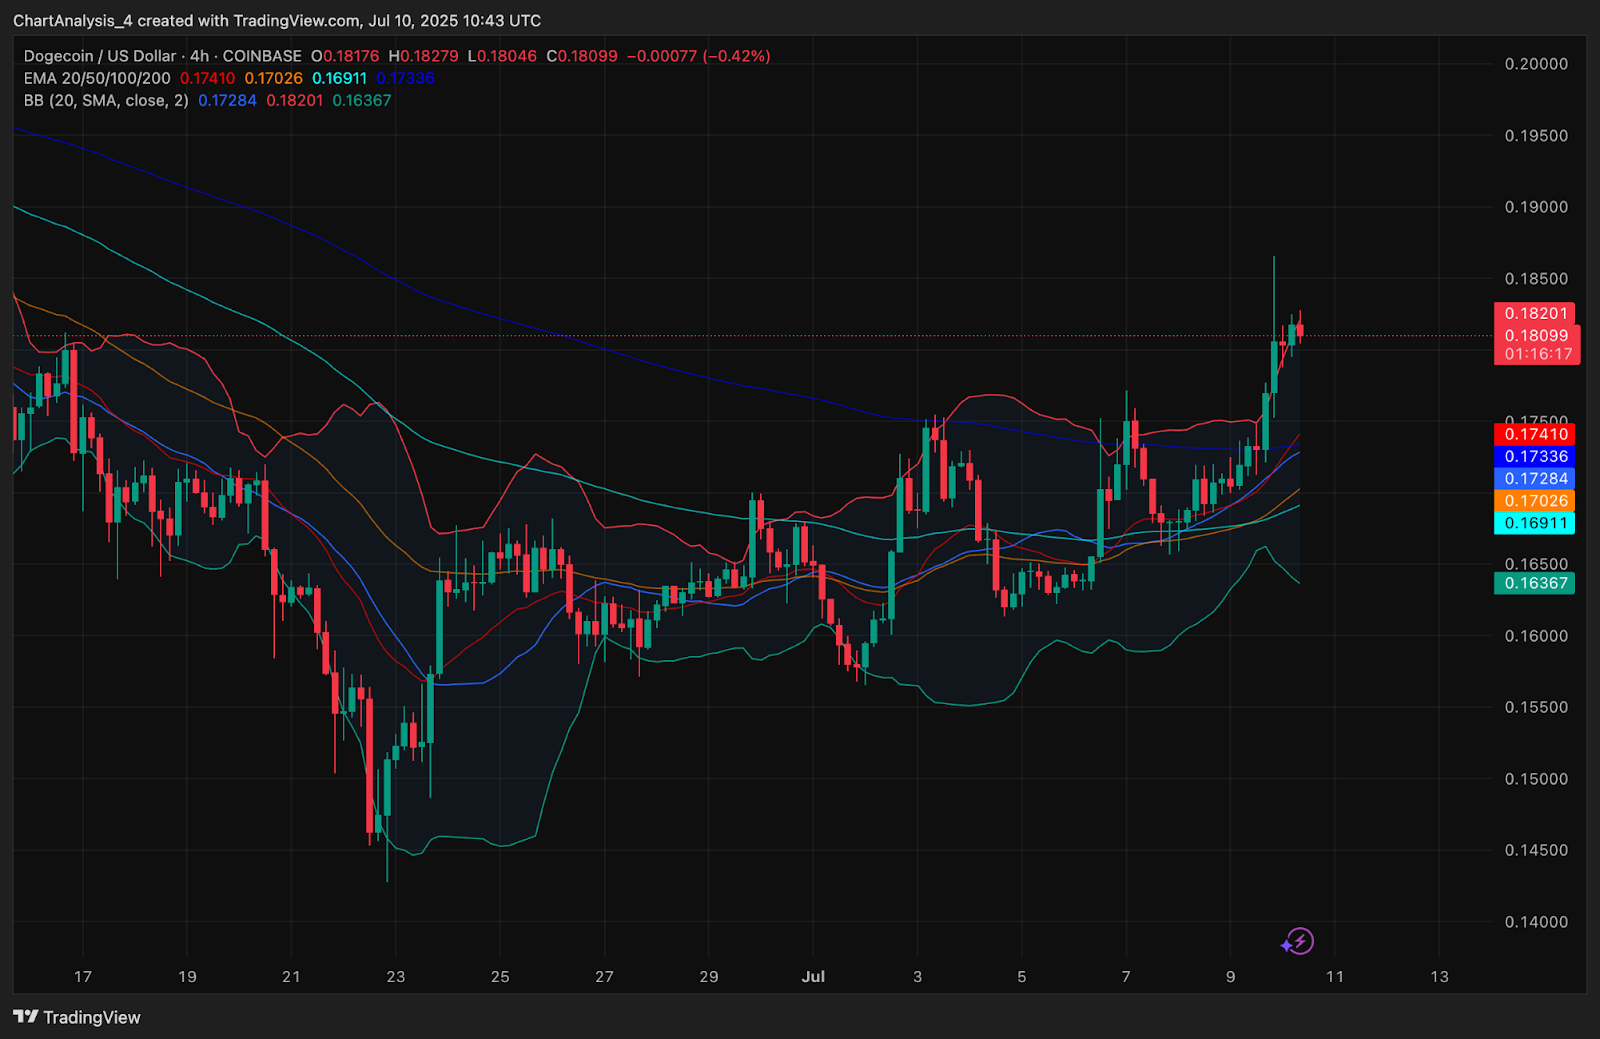Click the date label 3 on time axis
This screenshot has width=1600, height=1039.
[917, 976]
